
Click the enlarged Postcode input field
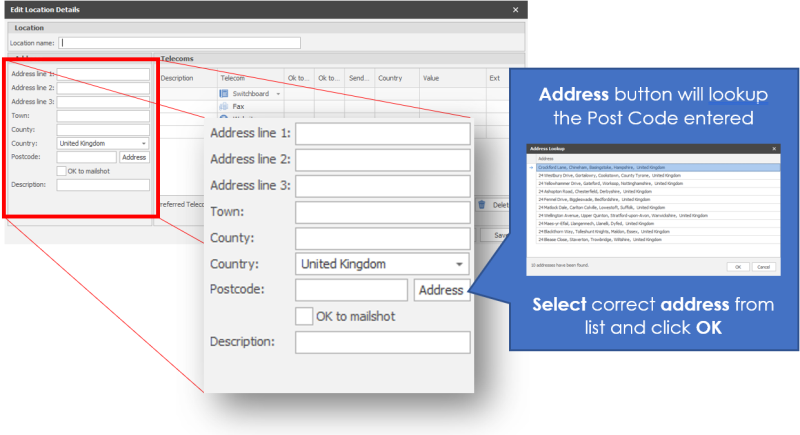click(351, 290)
